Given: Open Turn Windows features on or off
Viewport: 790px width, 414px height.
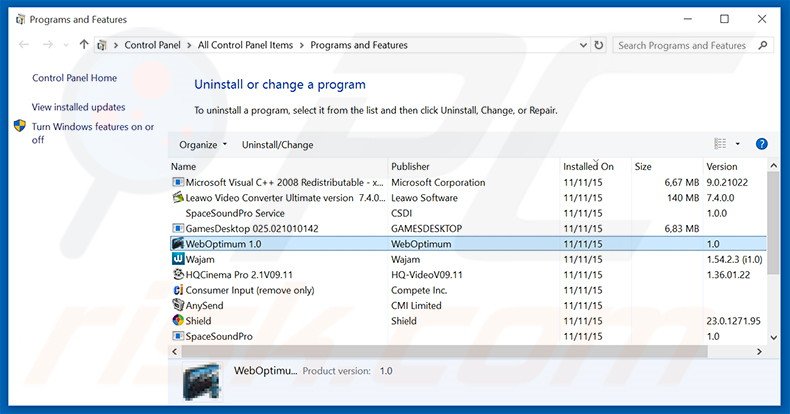Looking at the screenshot, I should pyautogui.click(x=93, y=133).
